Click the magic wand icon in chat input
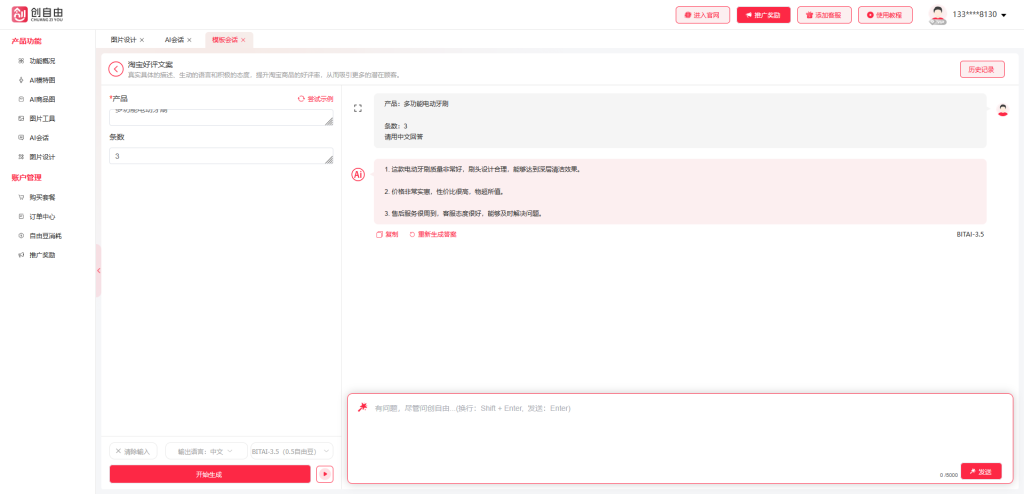This screenshot has height=494, width=1024. click(362, 408)
